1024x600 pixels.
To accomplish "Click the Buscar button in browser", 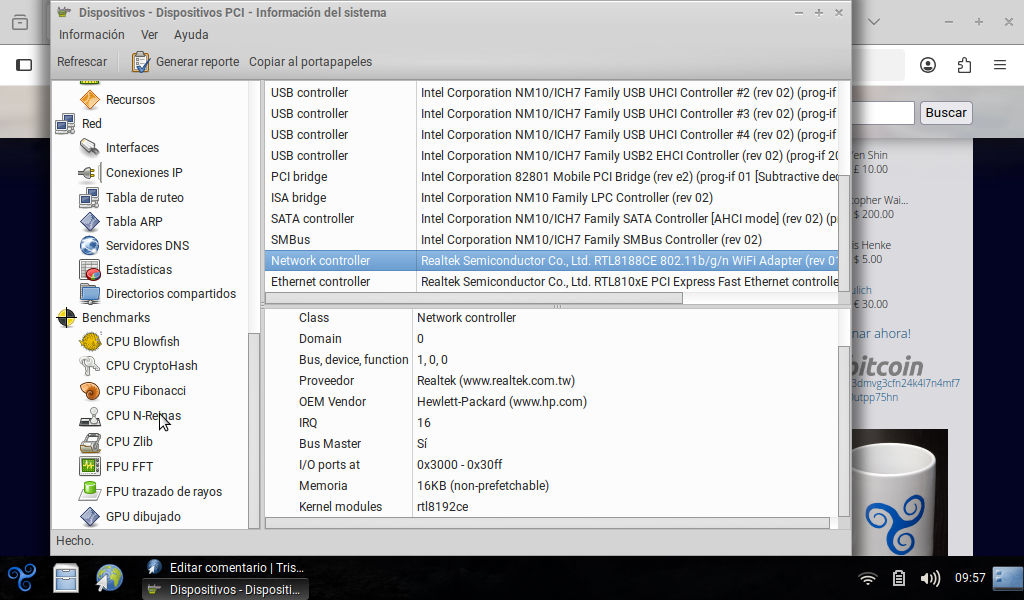I will click(946, 112).
